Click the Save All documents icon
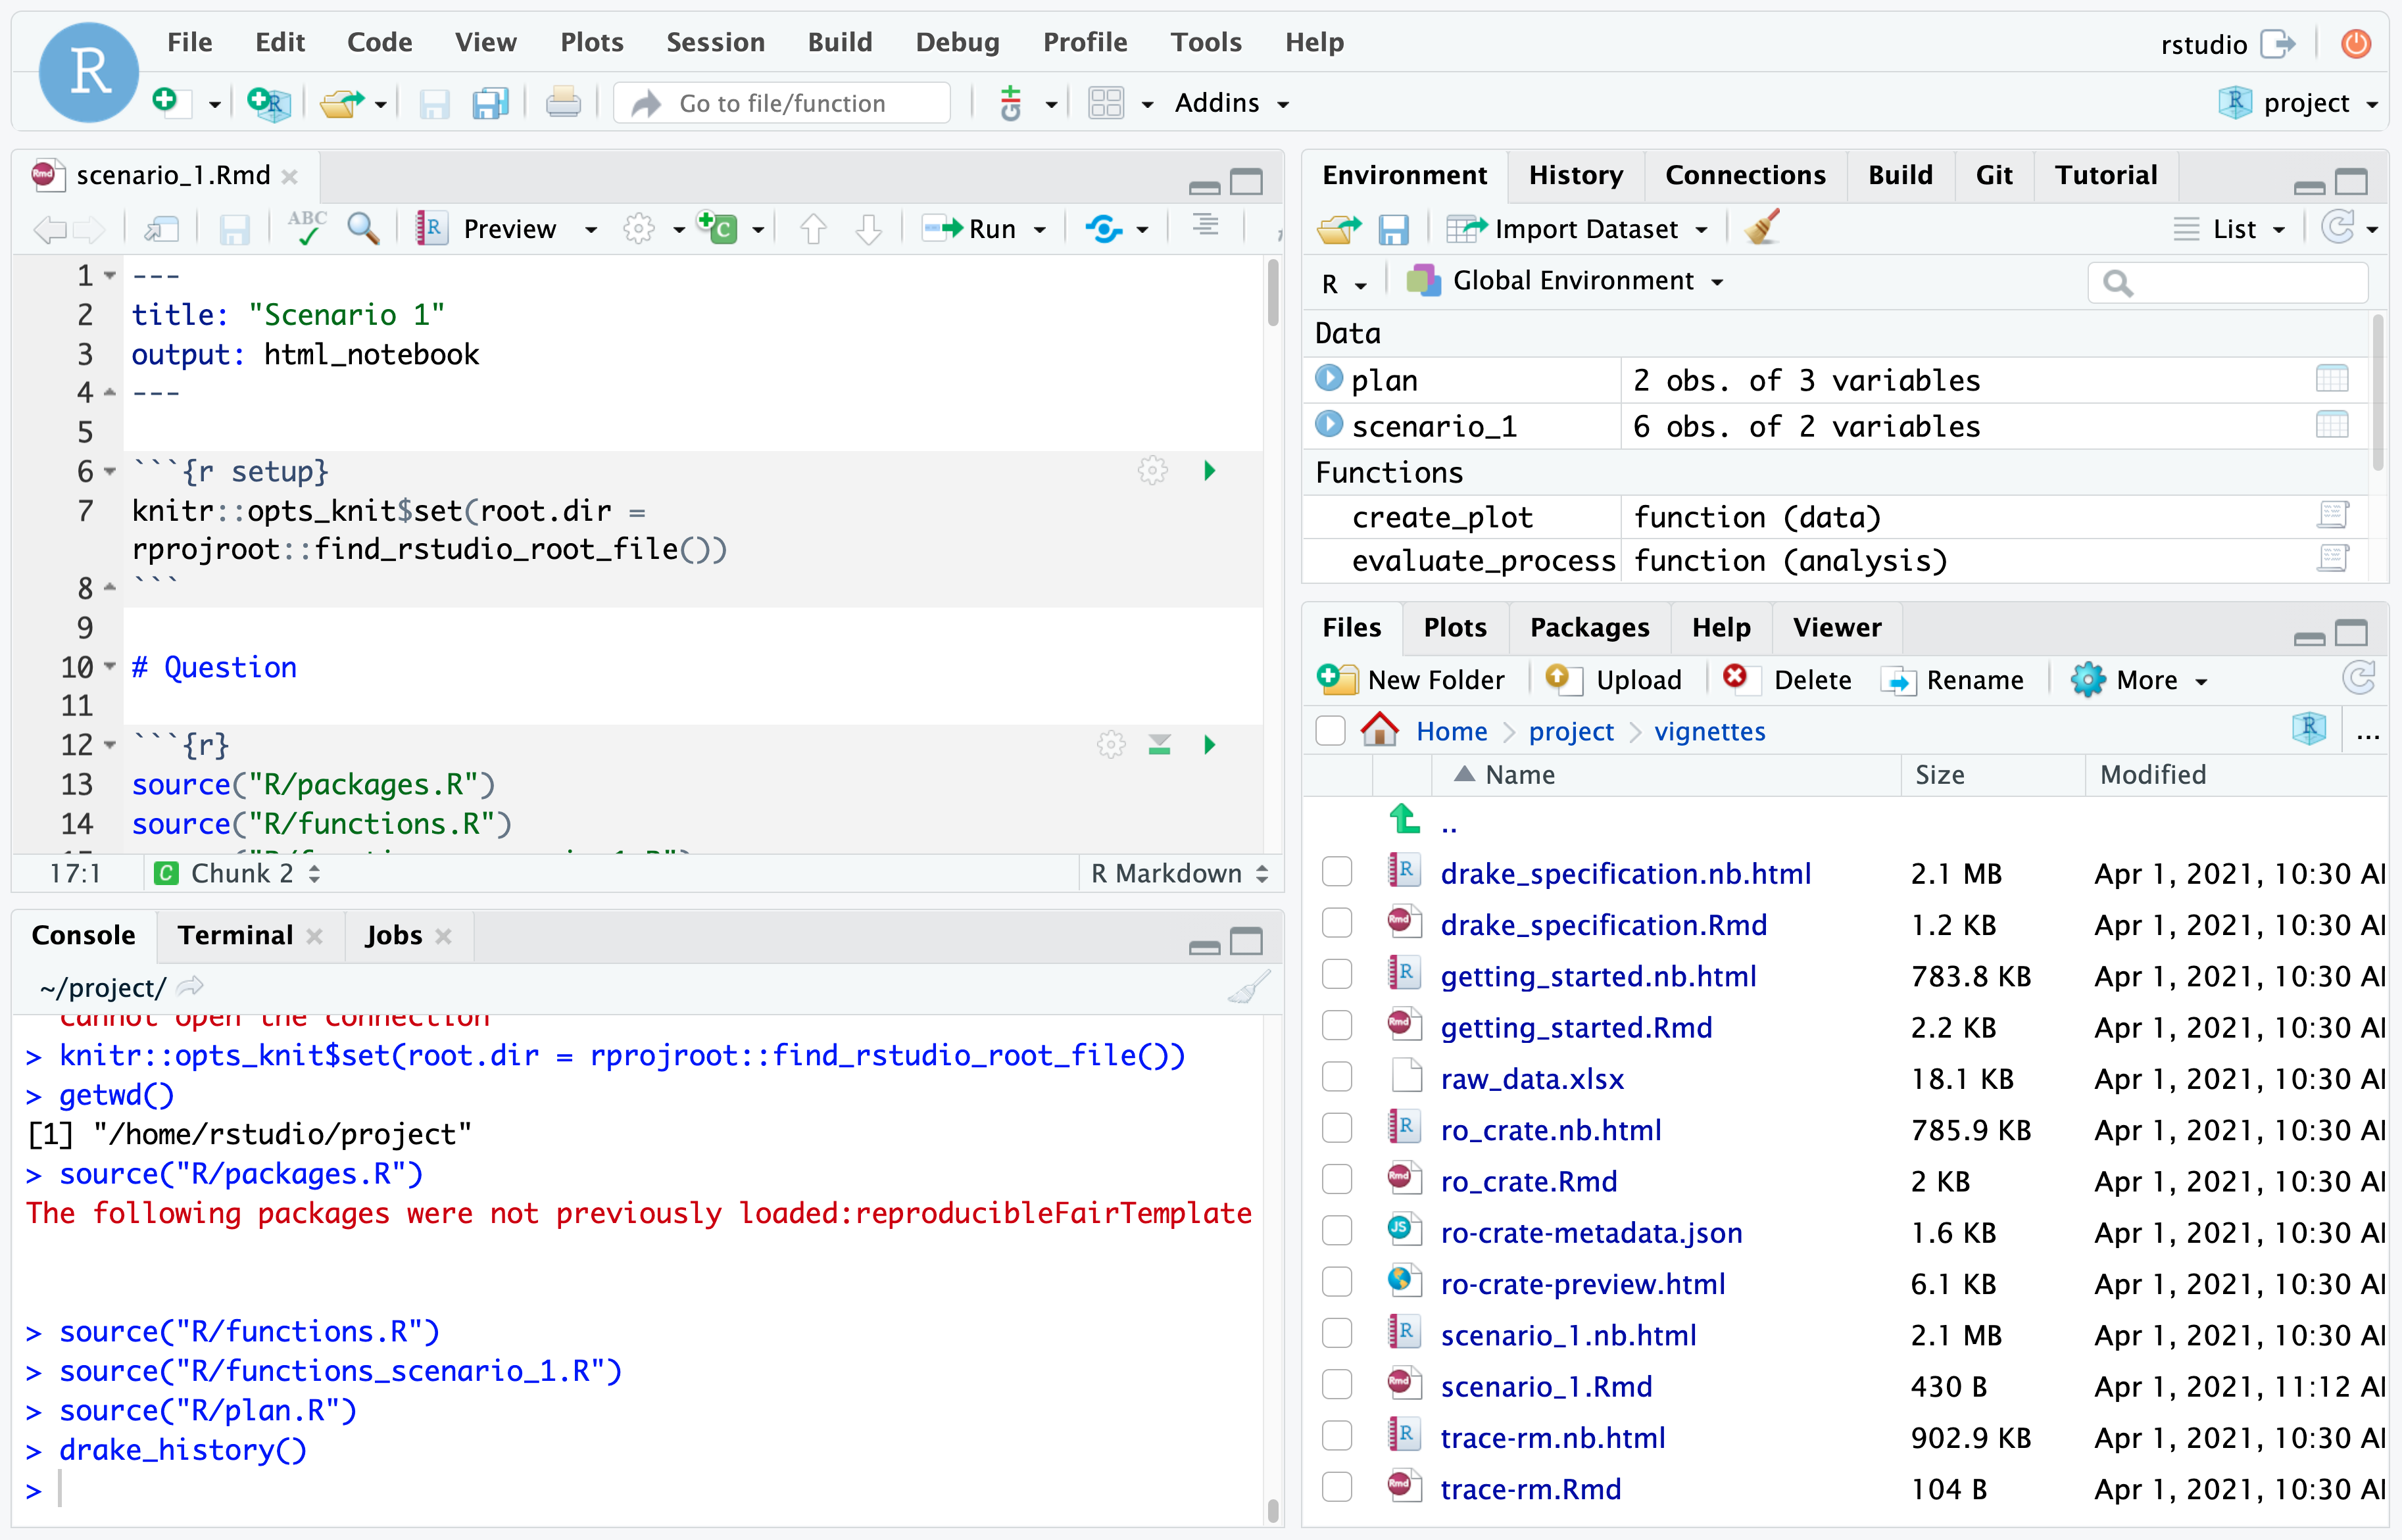This screenshot has width=2402, height=1540. [x=490, y=102]
